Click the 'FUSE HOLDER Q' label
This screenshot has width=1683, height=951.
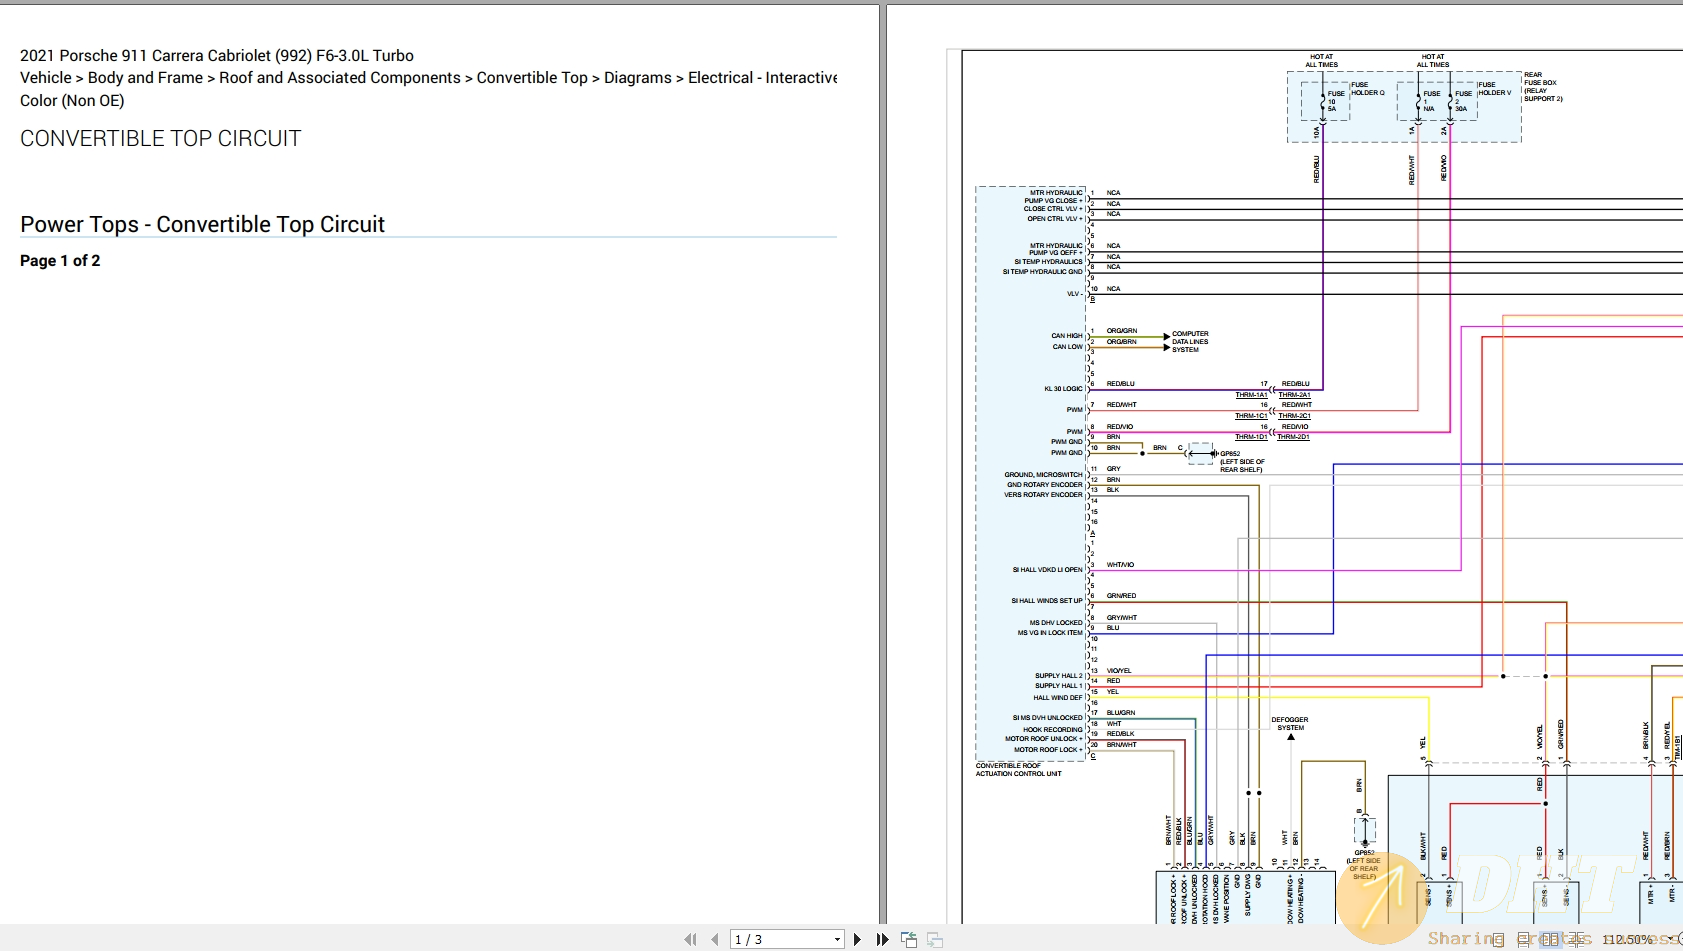pos(1368,89)
